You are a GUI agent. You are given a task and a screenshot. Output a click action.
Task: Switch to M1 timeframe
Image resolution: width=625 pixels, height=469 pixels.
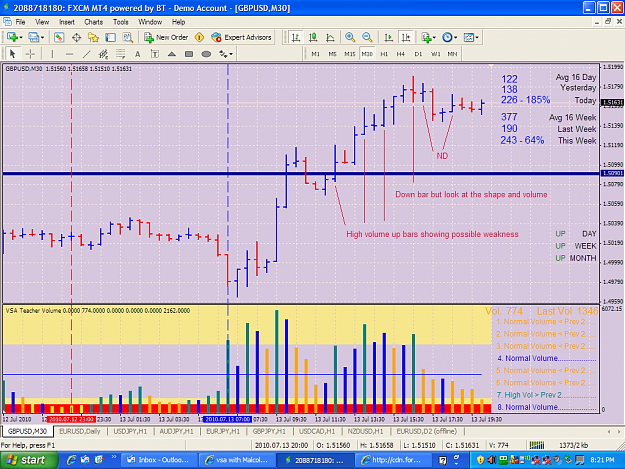coord(315,54)
